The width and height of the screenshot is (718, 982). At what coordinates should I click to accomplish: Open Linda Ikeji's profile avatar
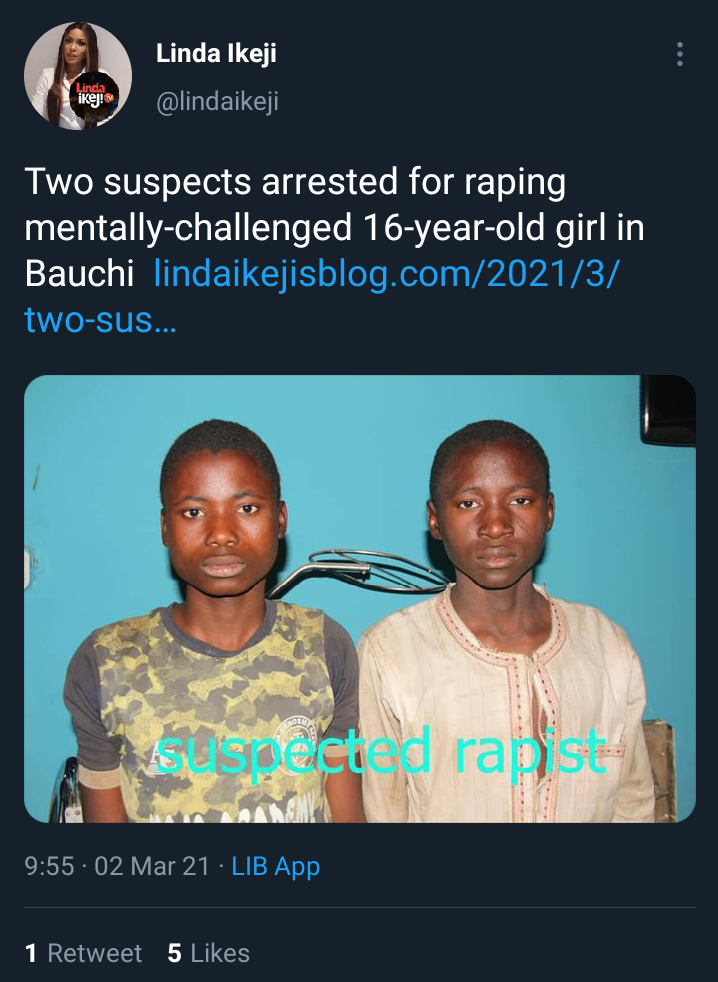coord(78,76)
